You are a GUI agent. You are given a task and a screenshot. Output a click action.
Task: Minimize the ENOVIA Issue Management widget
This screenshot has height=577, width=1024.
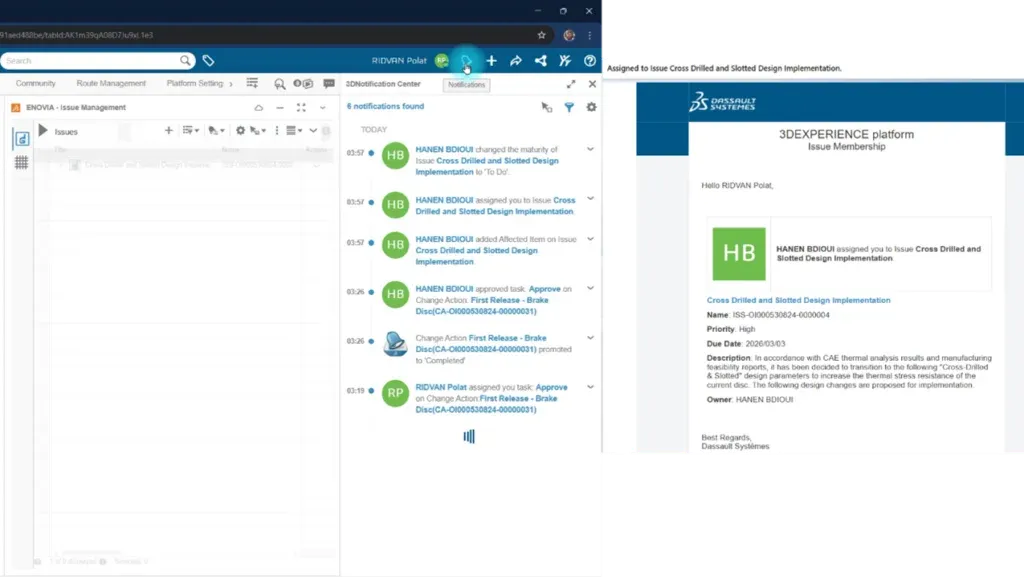pyautogui.click(x=280, y=108)
